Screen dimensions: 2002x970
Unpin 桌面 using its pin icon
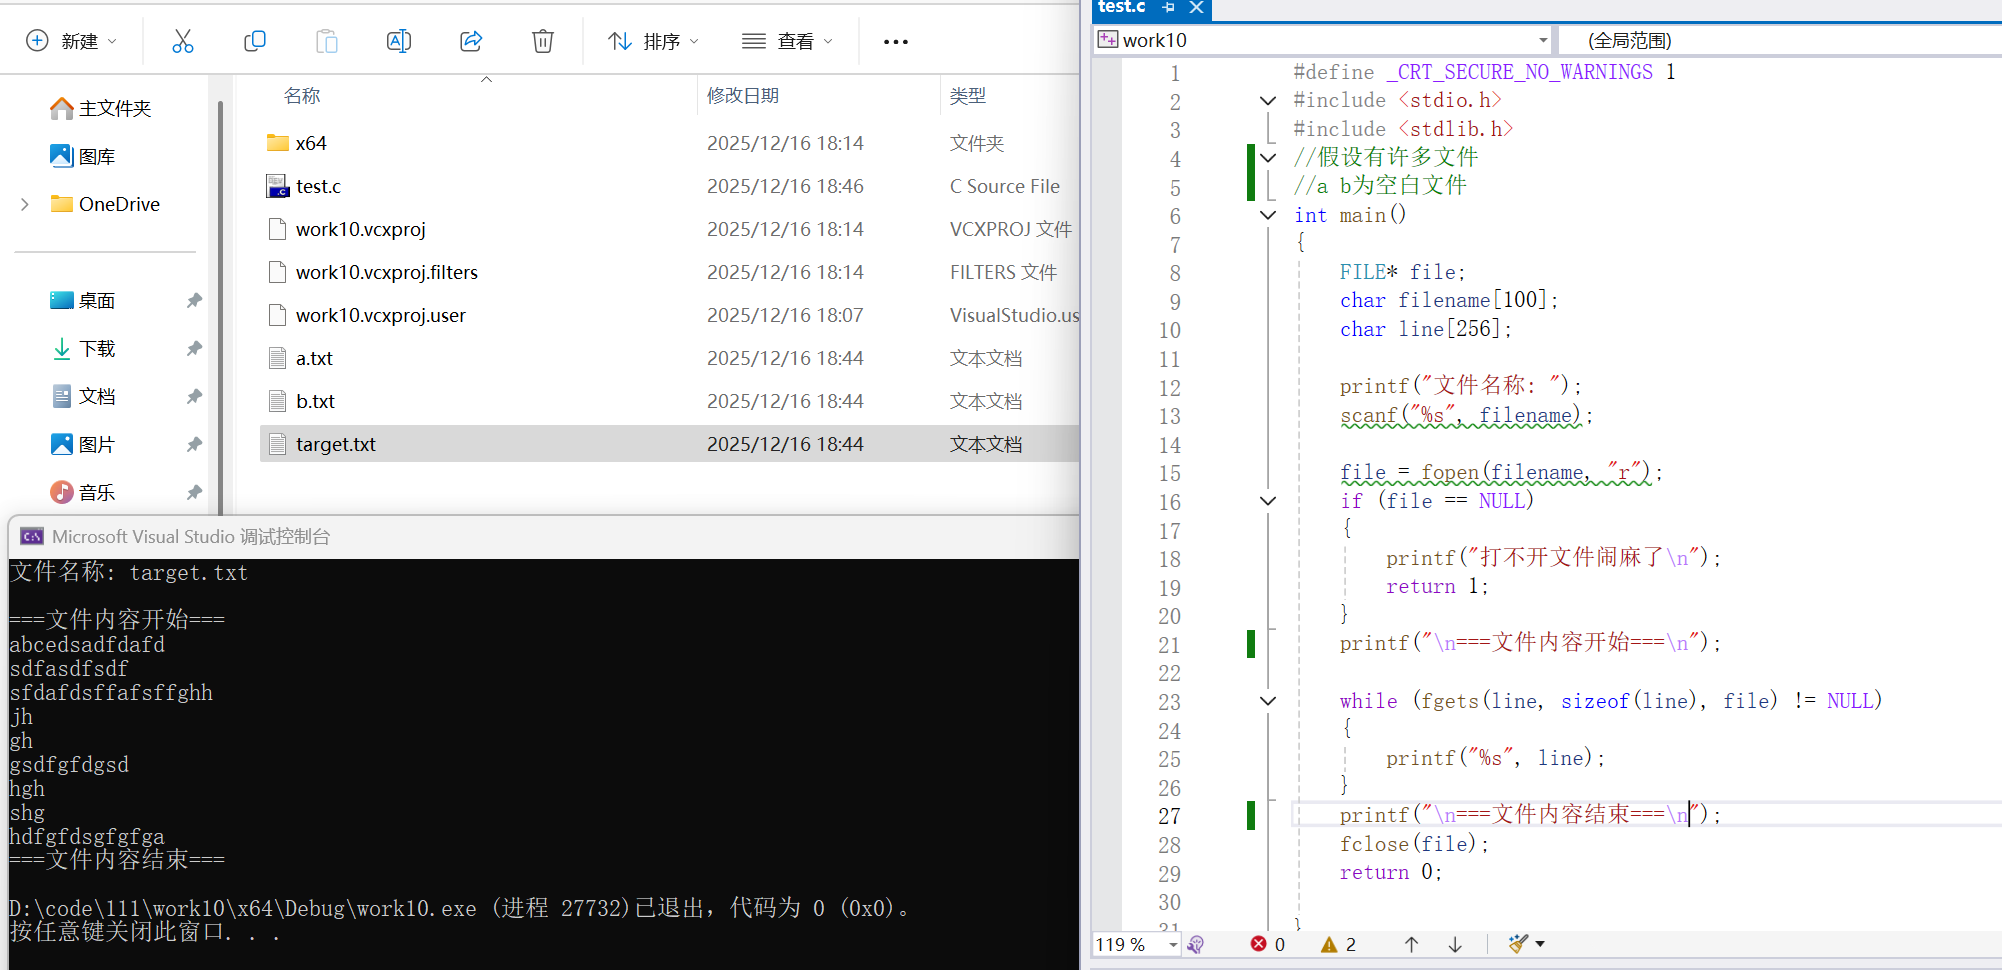194,300
